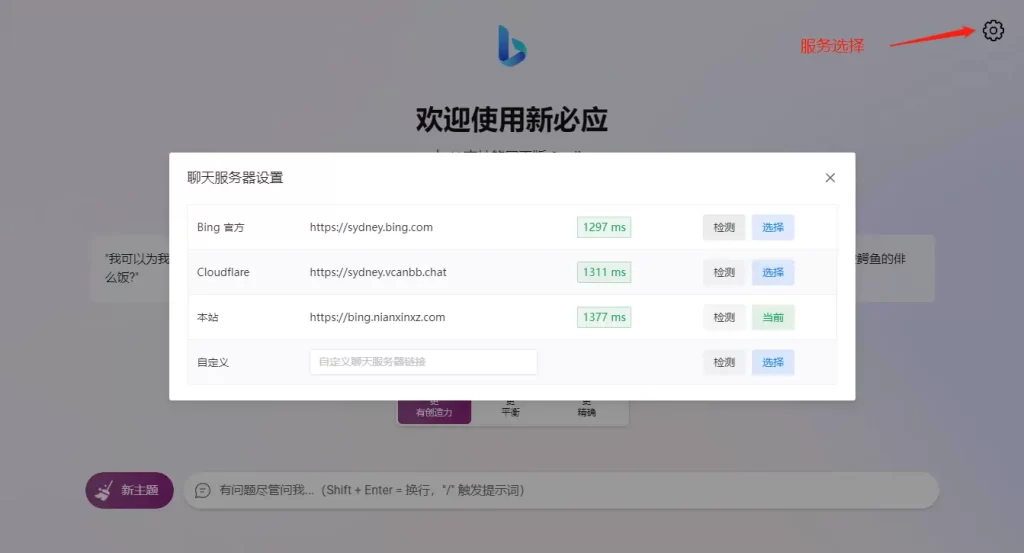Click the 本站 row label

coord(208,317)
